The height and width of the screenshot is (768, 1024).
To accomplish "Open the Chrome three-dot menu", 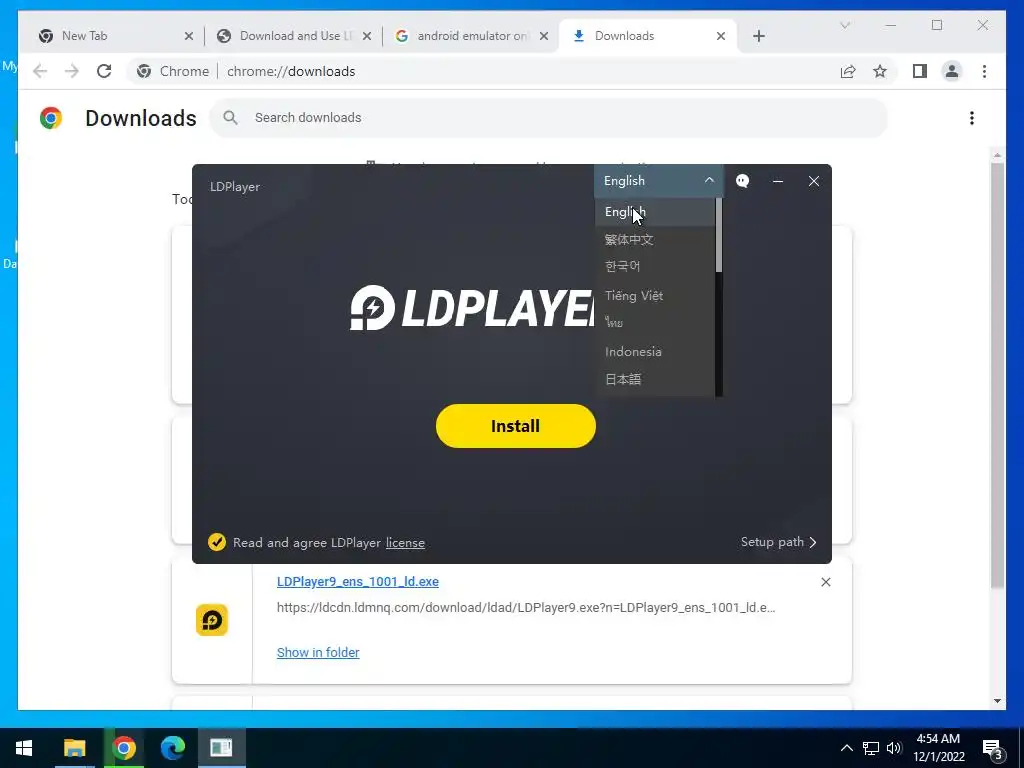I will (x=984, y=71).
